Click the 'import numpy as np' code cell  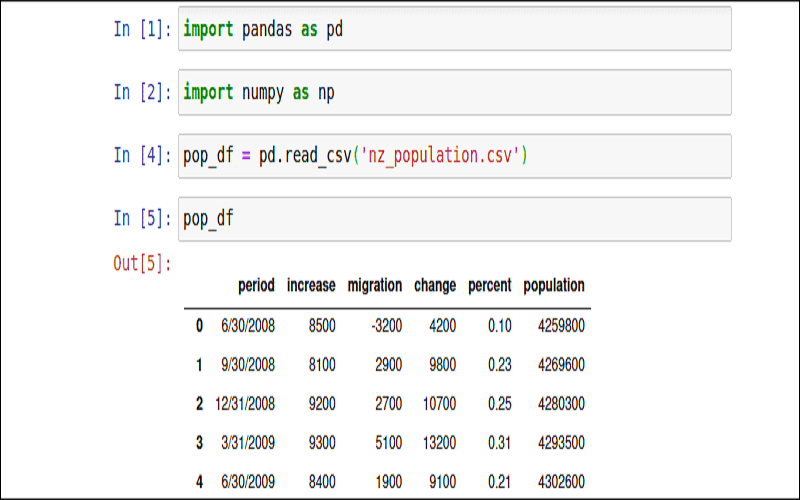point(455,92)
